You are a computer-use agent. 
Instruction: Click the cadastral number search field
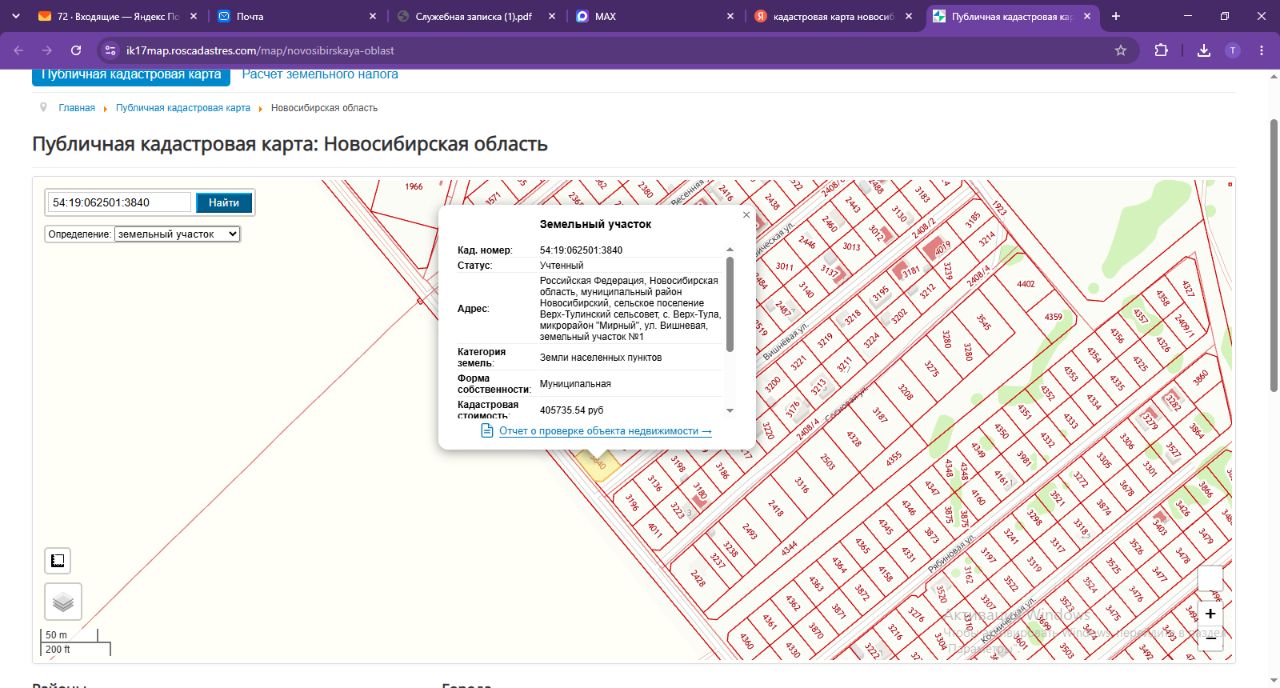tap(119, 202)
